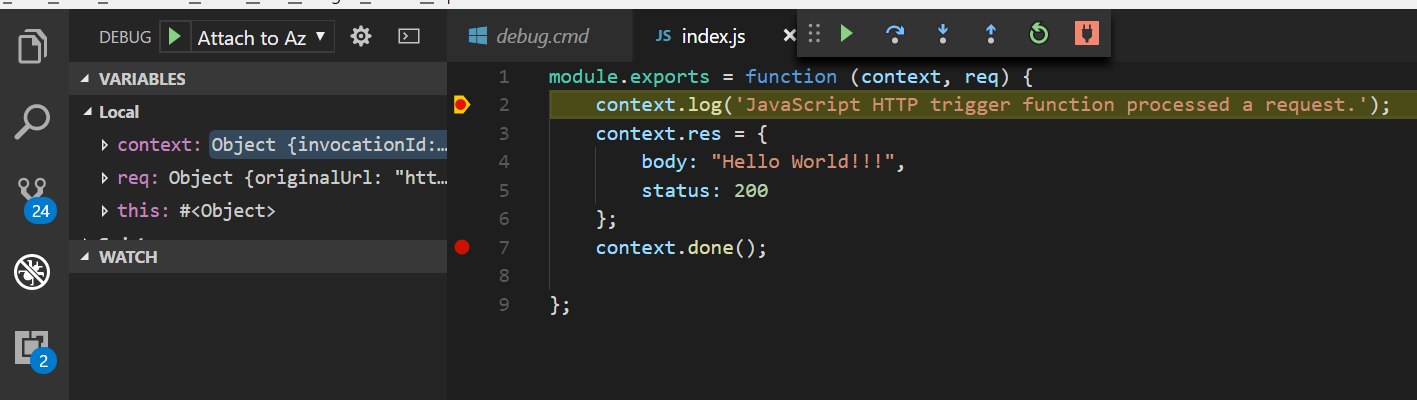This screenshot has width=1417, height=400.
Task: Click the 'body:' property on line 4
Action: click(x=670, y=161)
